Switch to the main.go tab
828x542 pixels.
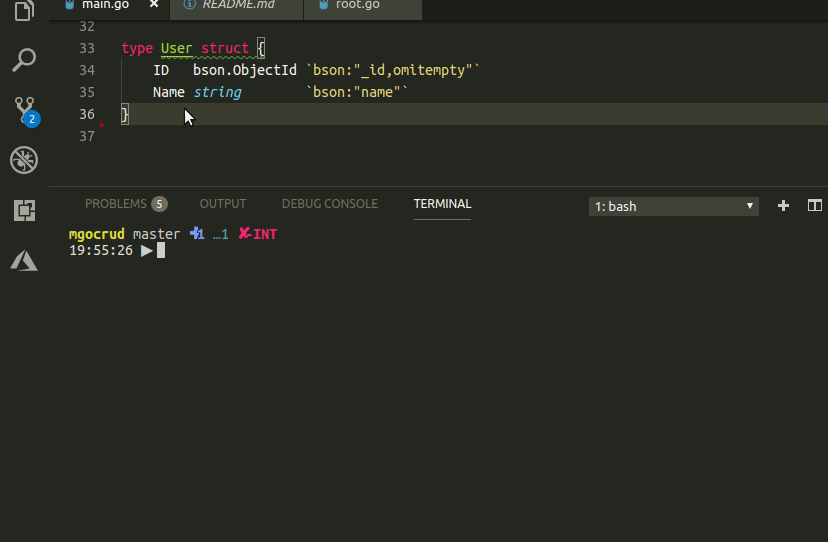point(105,5)
